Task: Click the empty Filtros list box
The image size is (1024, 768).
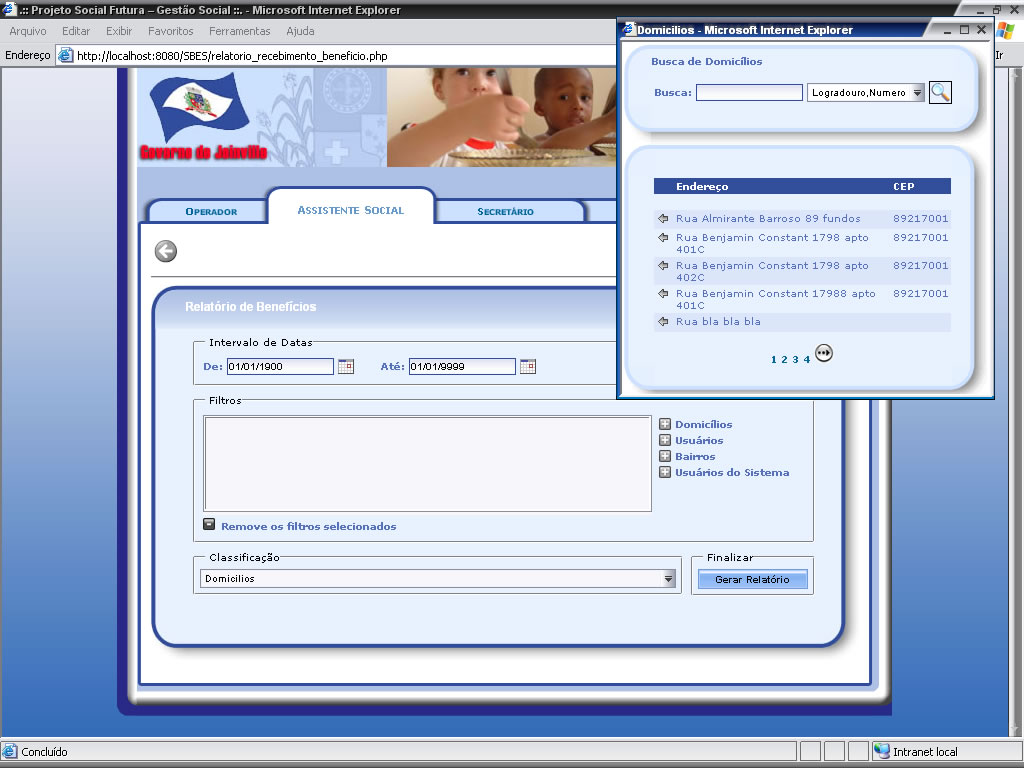Action: tap(428, 464)
